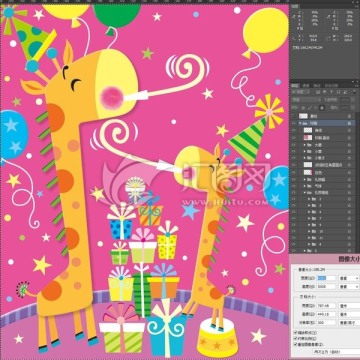The width and height of the screenshot is (360, 360).
Task: Open the pixel height unit dropdown
Action: (x=349, y=287)
